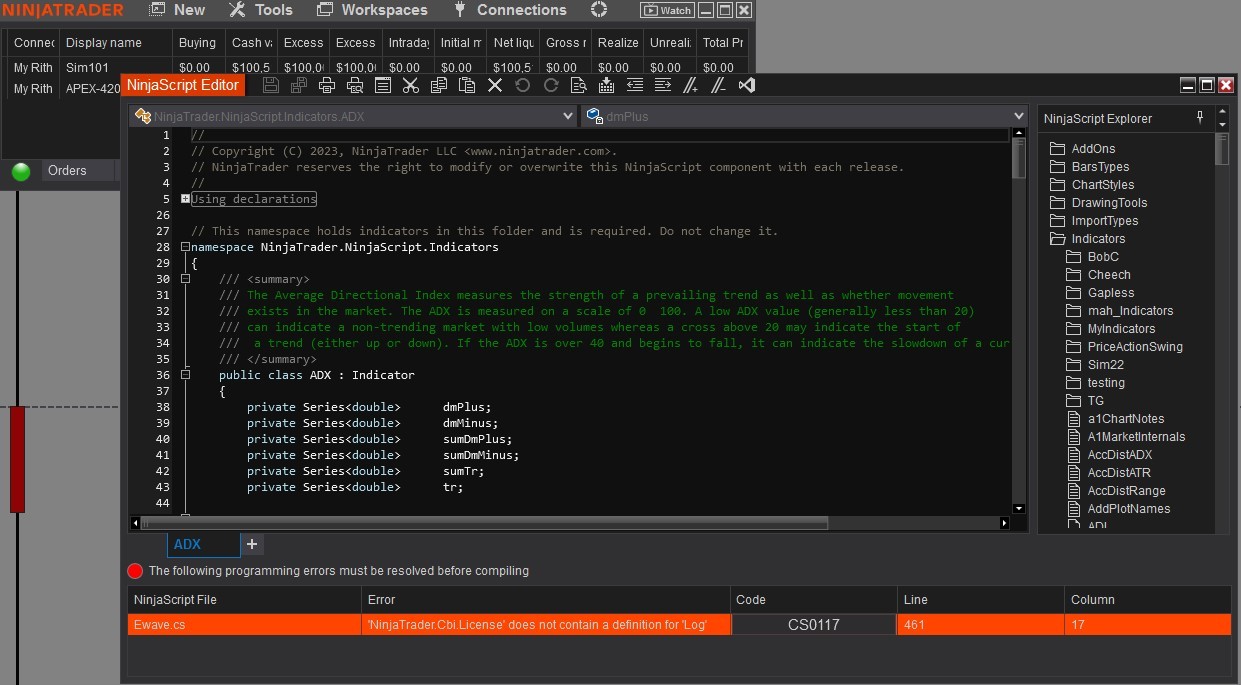Comment out selected lines icon
Viewport: 1241px width, 685px height.
(x=690, y=86)
